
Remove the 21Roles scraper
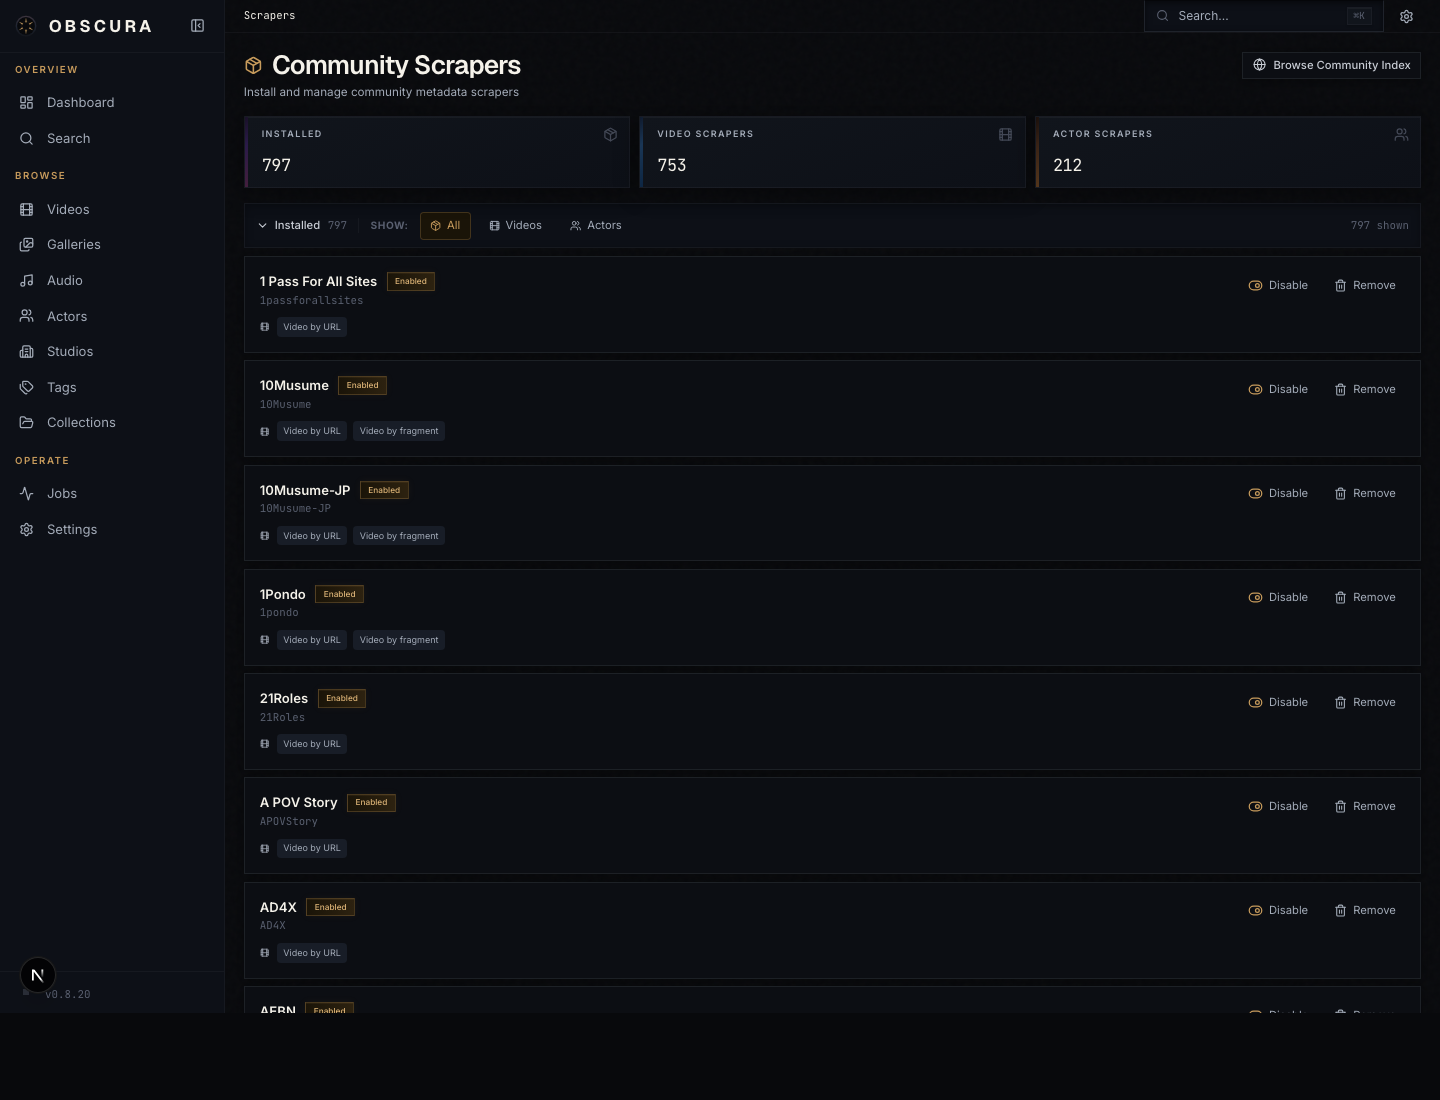(1365, 702)
